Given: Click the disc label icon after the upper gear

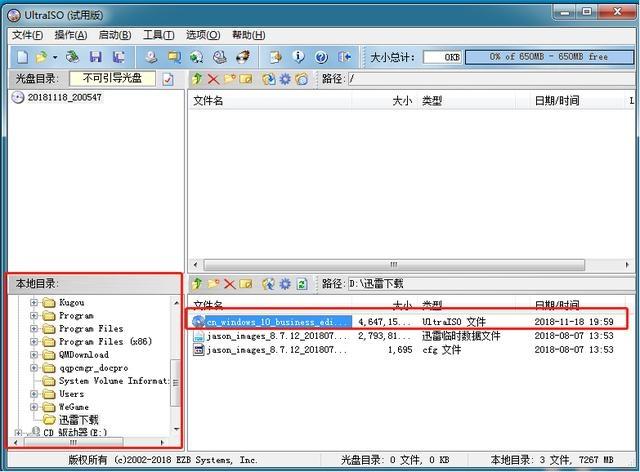Looking at the screenshot, I should pyautogui.click(x=302, y=78).
